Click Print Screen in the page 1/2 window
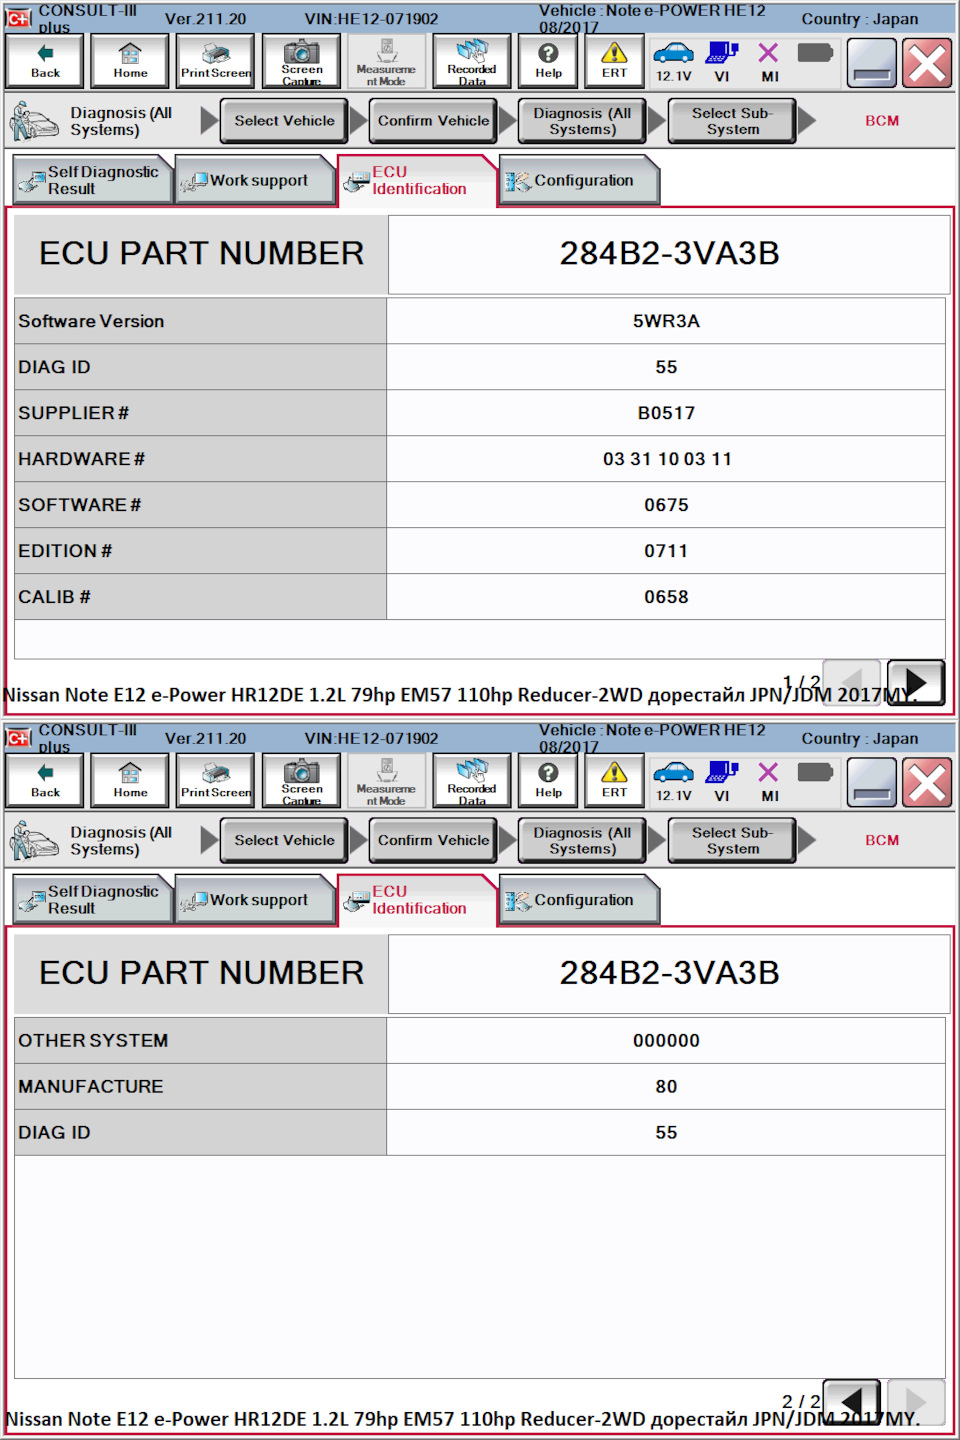This screenshot has width=960, height=1440. coord(216,61)
